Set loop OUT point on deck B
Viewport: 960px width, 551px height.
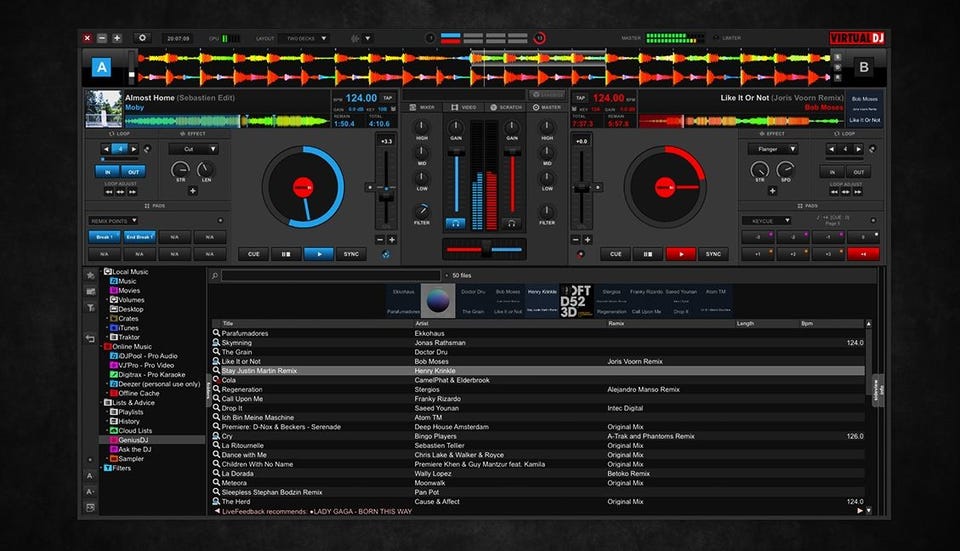point(858,172)
